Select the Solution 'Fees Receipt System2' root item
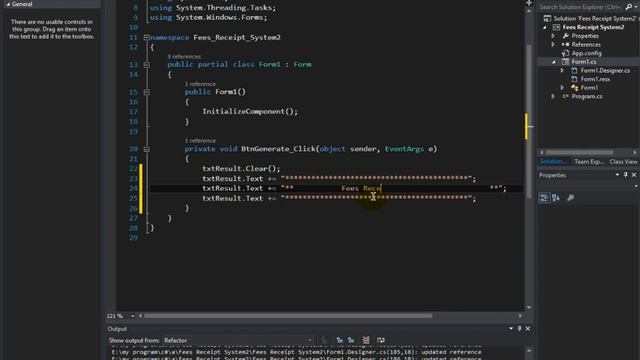The width and height of the screenshot is (640, 360). click(596, 18)
